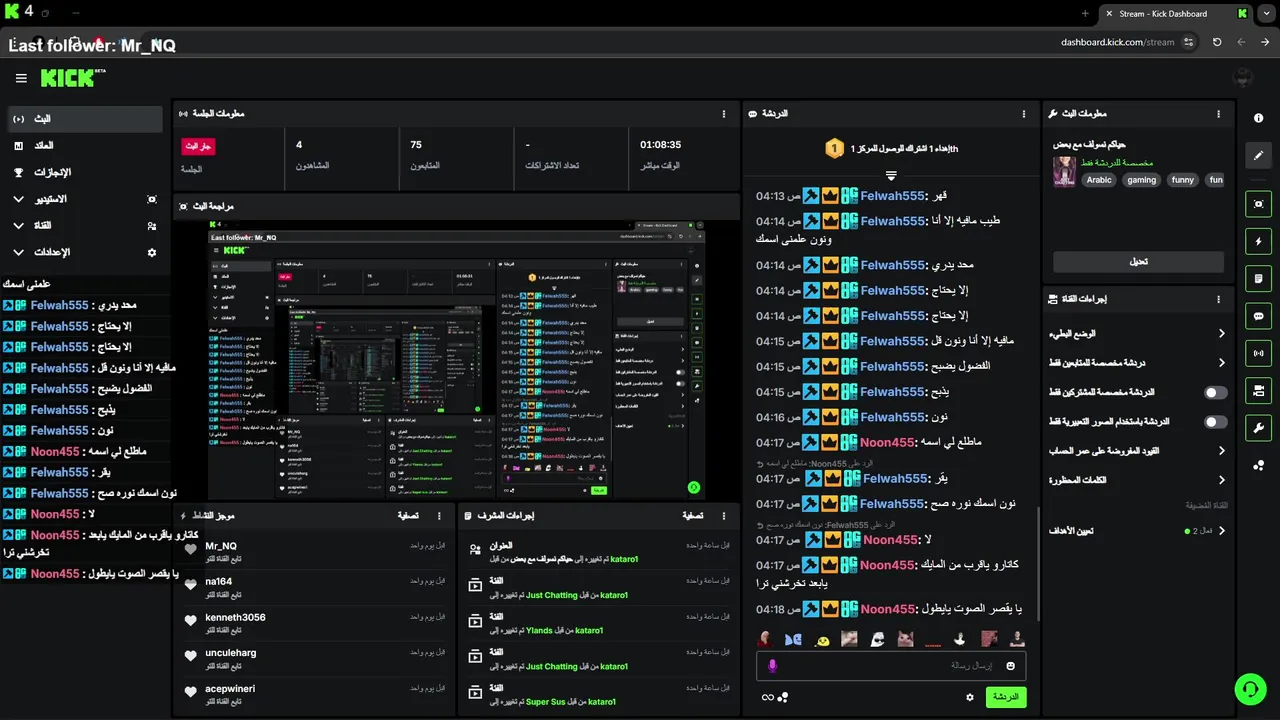Toggle the lightning bolt widget icon in right rail
The width and height of the screenshot is (1280, 720).
[1258, 241]
